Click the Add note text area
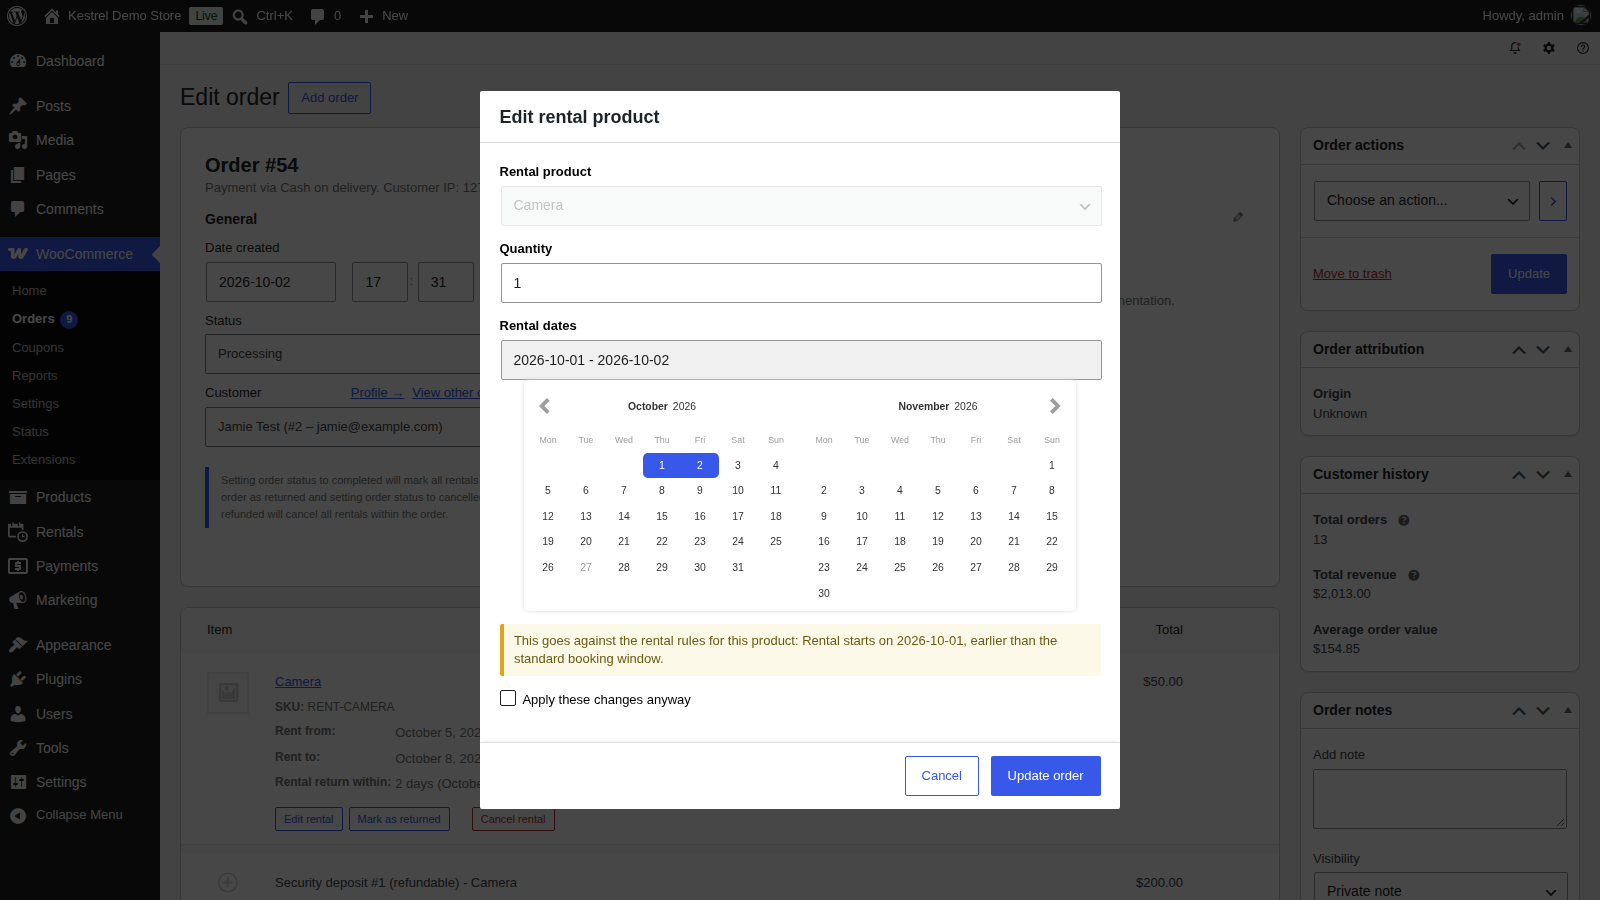 (1440, 799)
